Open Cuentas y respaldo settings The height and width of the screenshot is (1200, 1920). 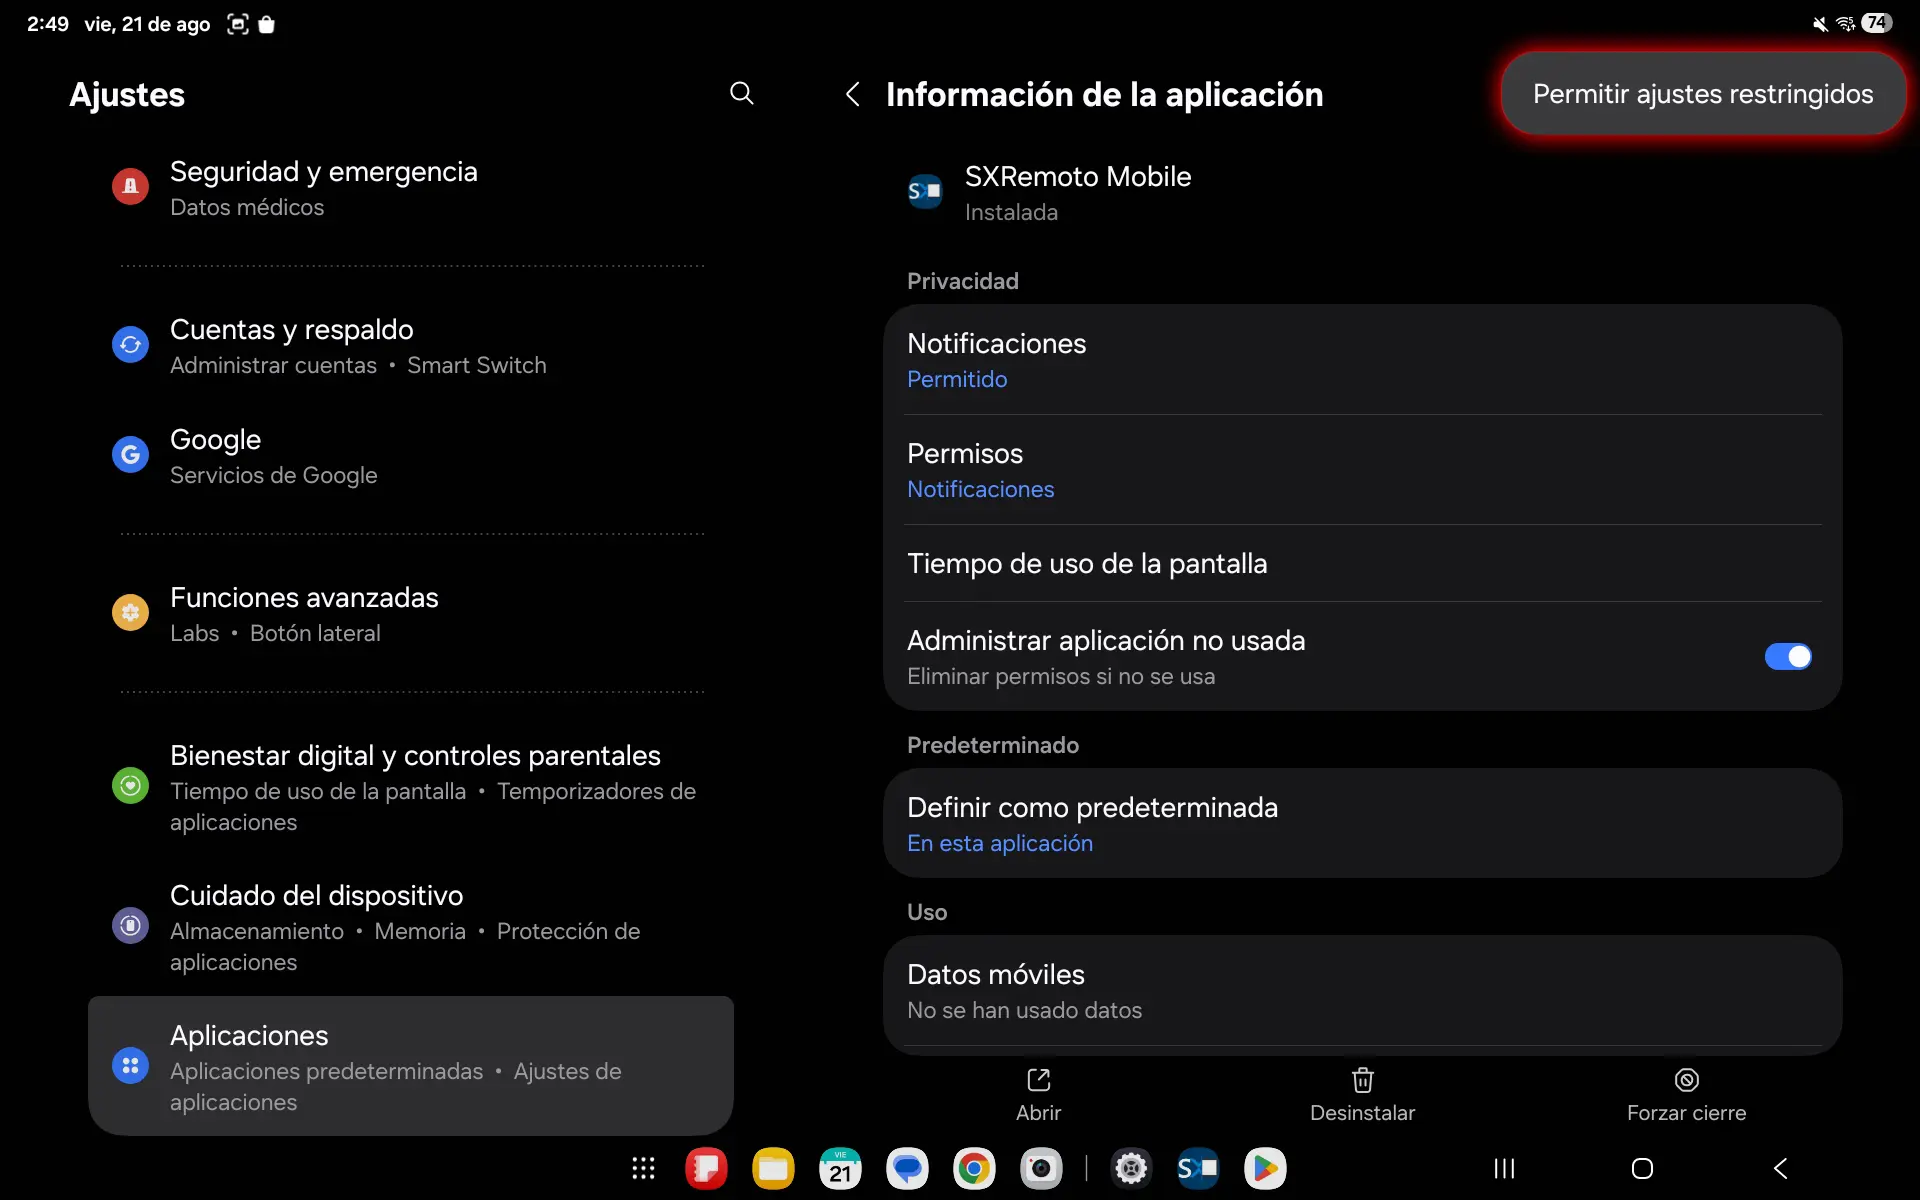[x=411, y=346]
